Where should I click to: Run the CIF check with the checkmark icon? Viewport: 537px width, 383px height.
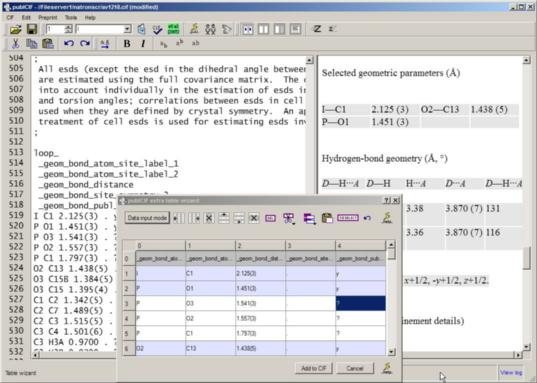coord(157,29)
